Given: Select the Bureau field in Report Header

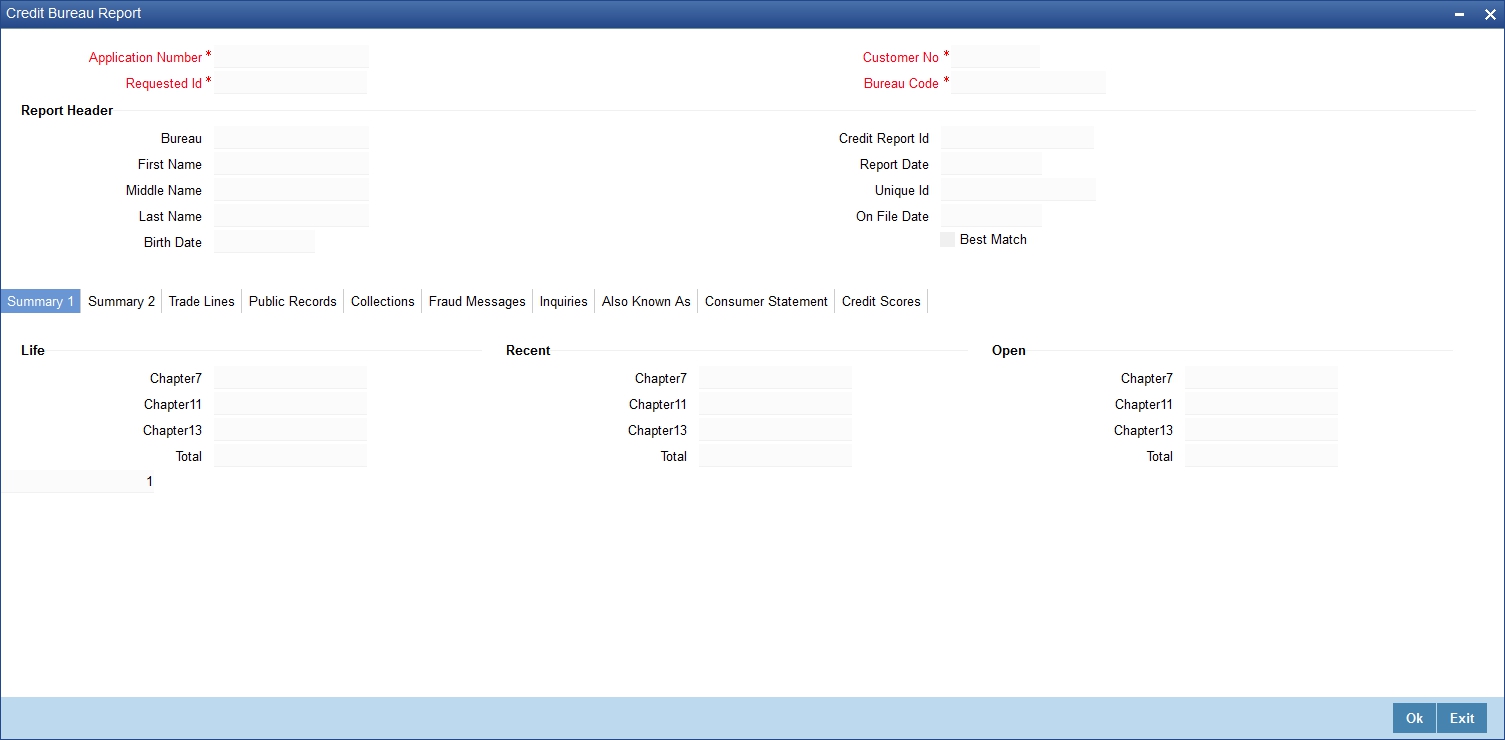Looking at the screenshot, I should (291, 138).
